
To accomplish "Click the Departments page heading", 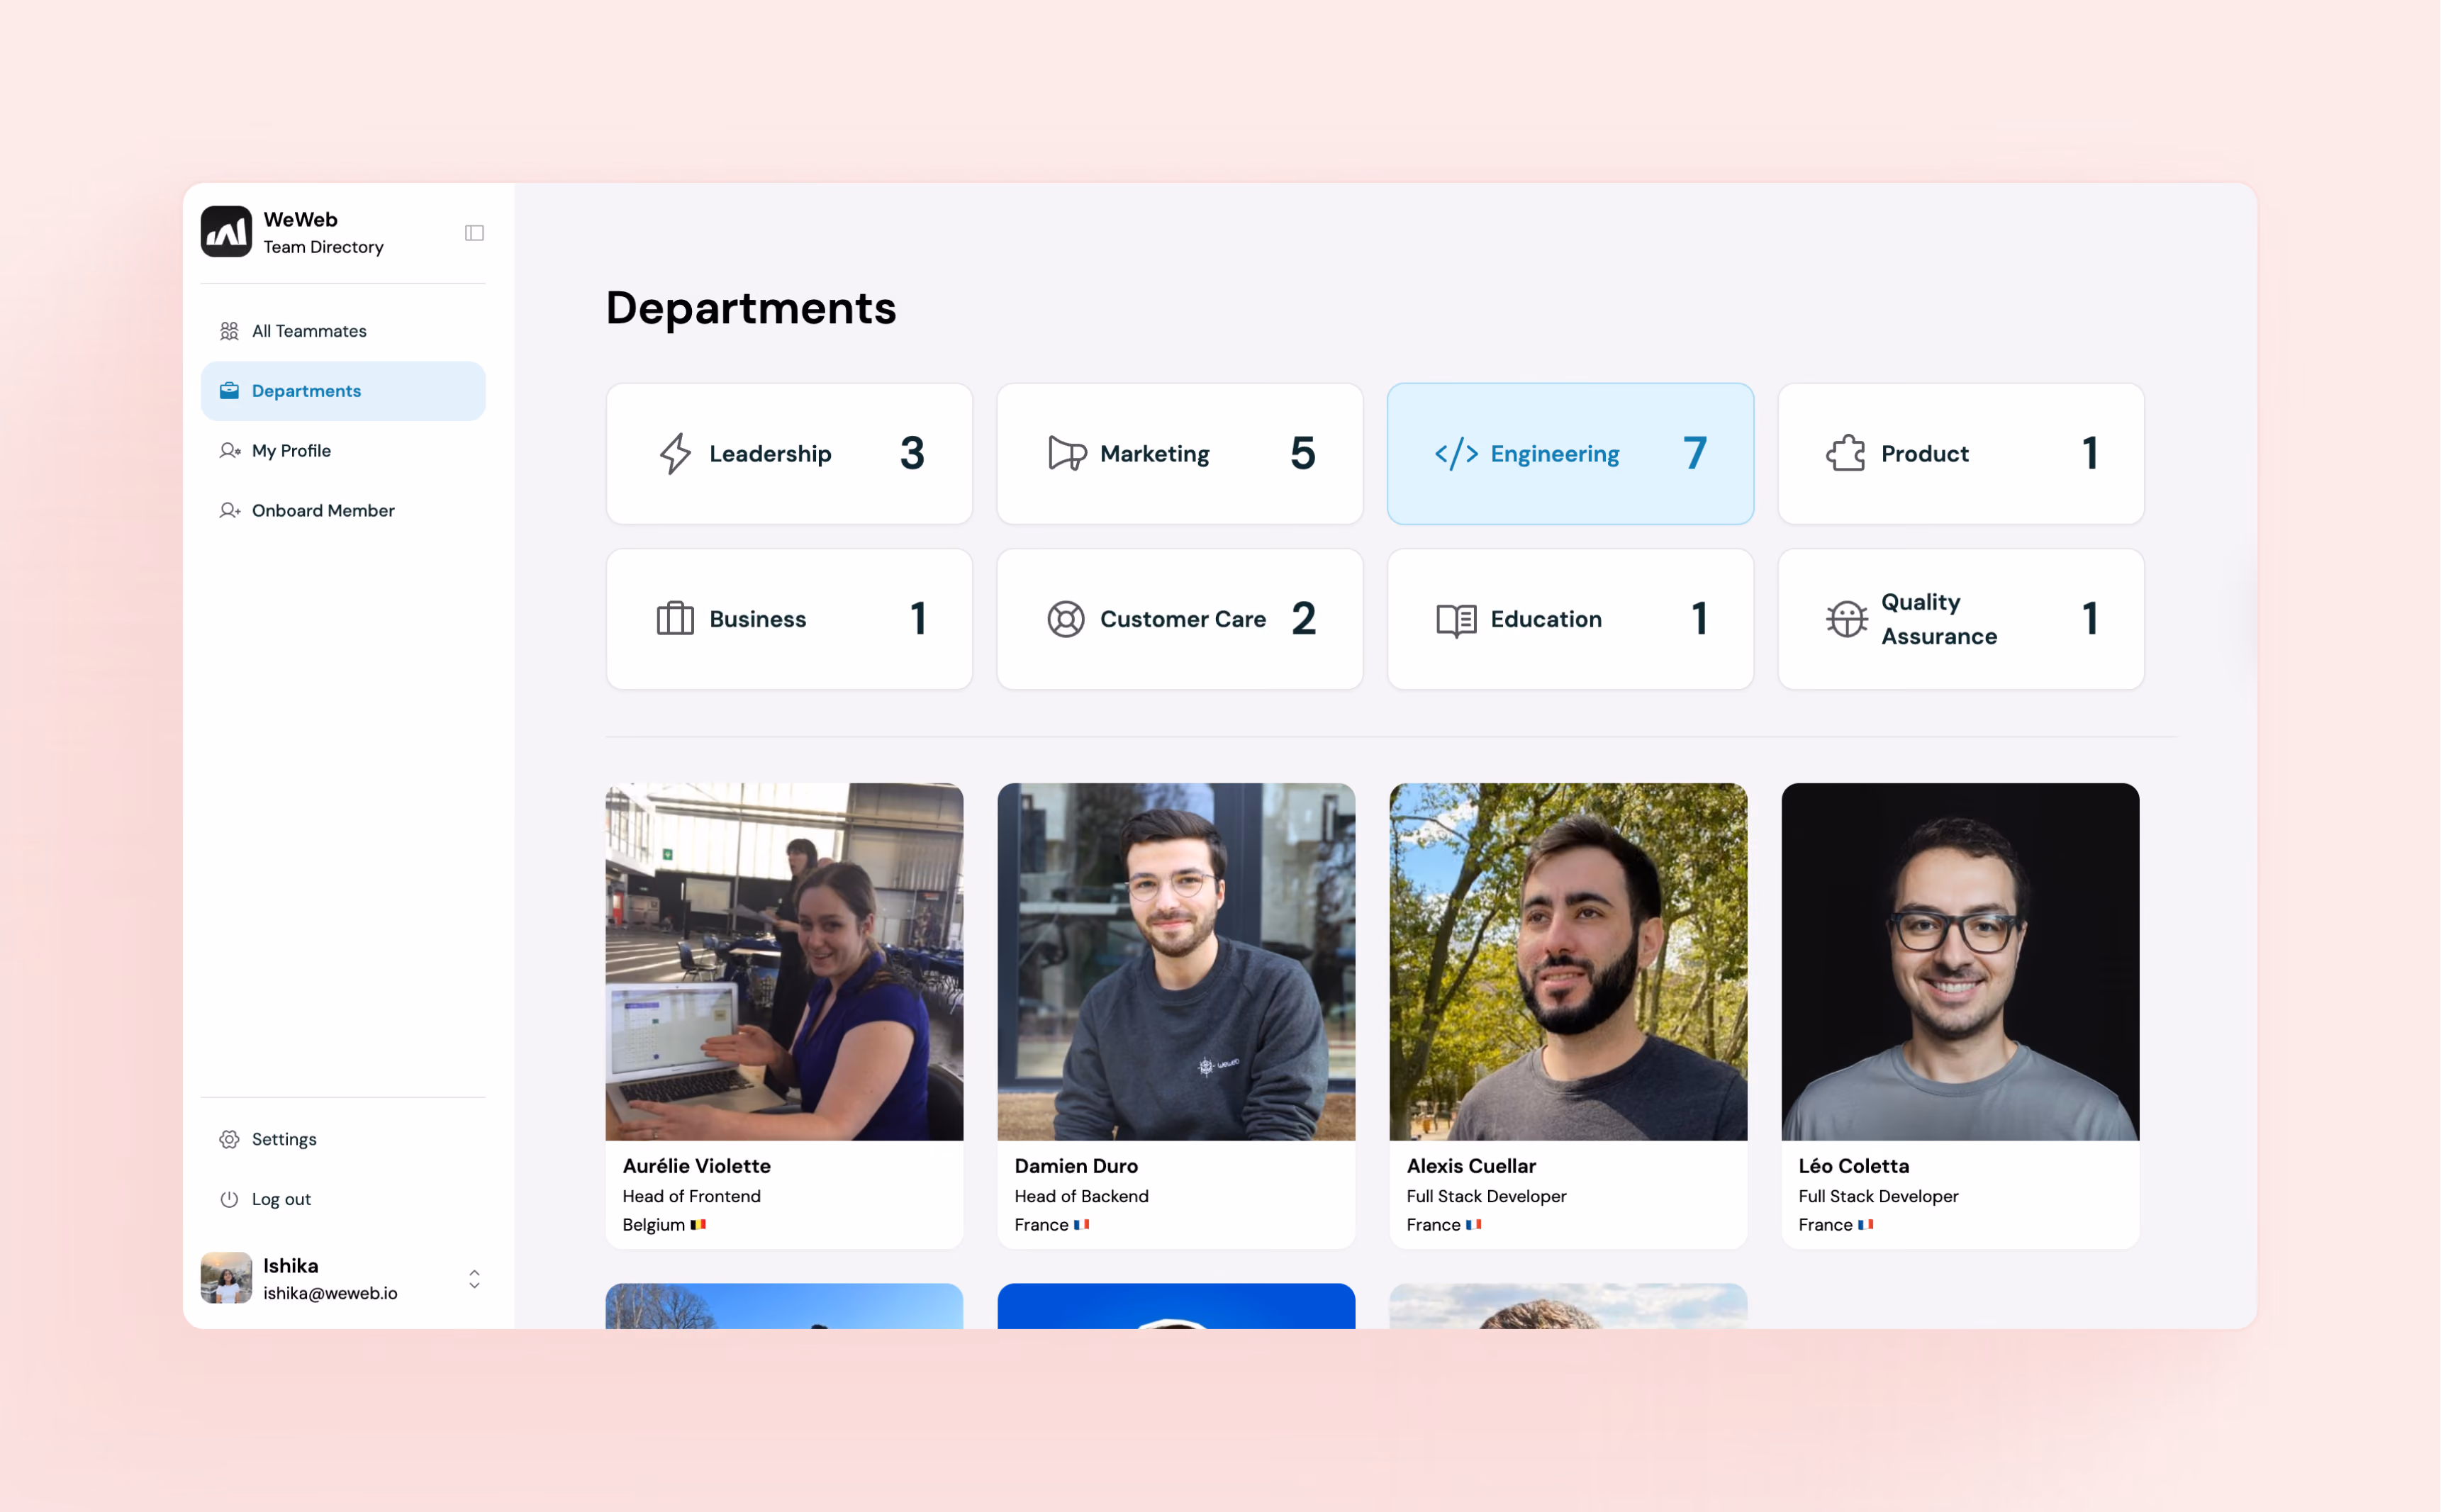I will (x=751, y=308).
